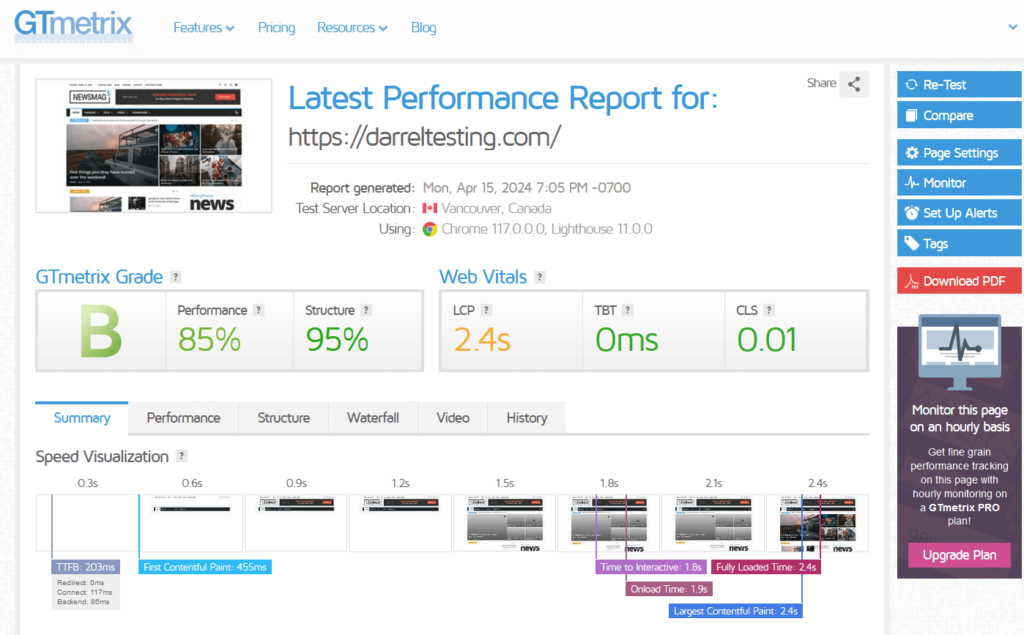Click the B grade letter
The height and width of the screenshot is (635, 1024).
(x=101, y=332)
